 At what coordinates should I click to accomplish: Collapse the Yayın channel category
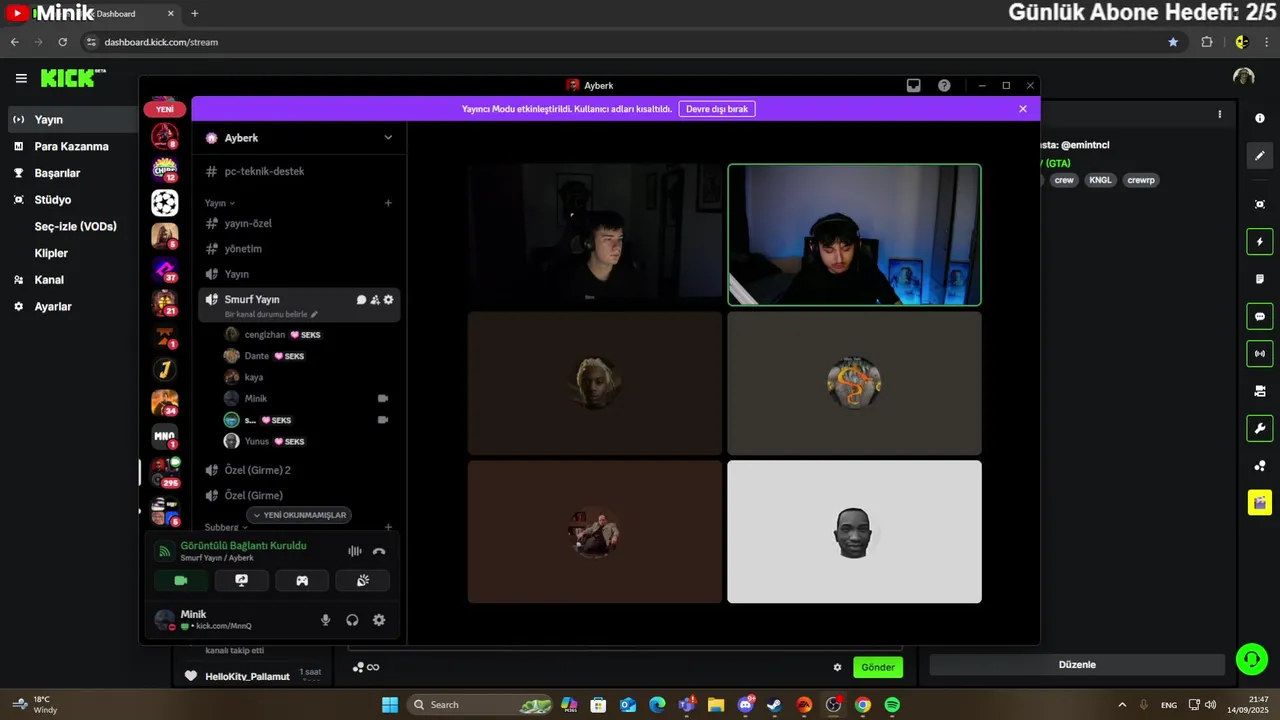pyautogui.click(x=220, y=203)
